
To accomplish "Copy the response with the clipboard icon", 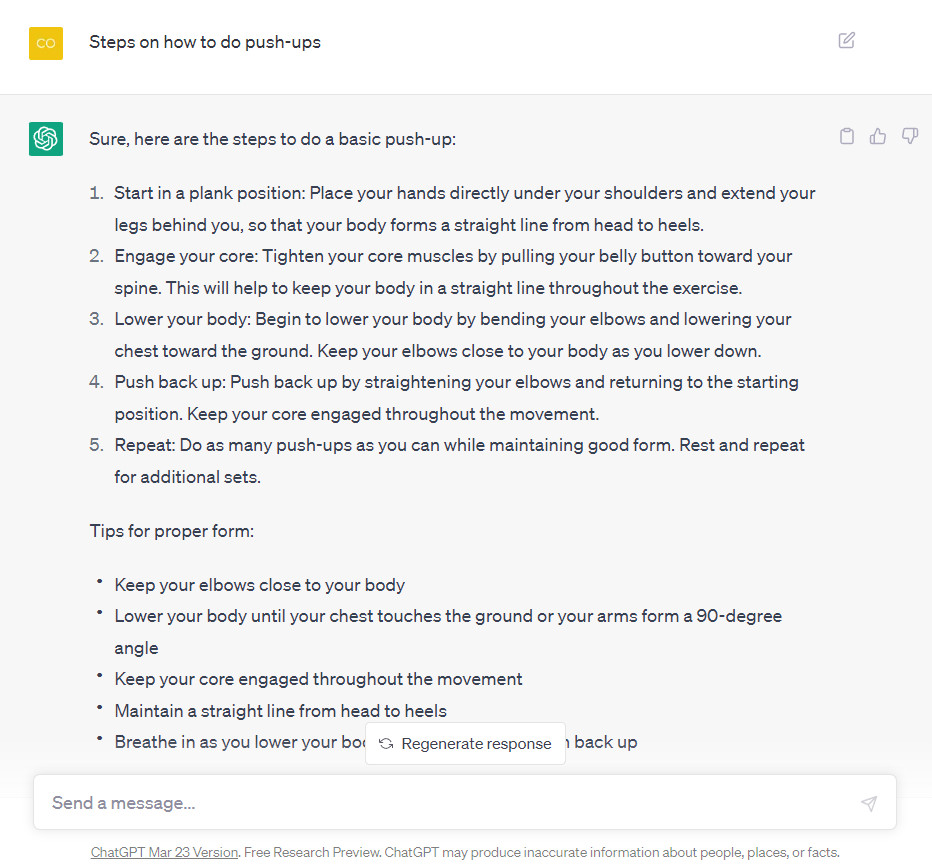I will 847,137.
